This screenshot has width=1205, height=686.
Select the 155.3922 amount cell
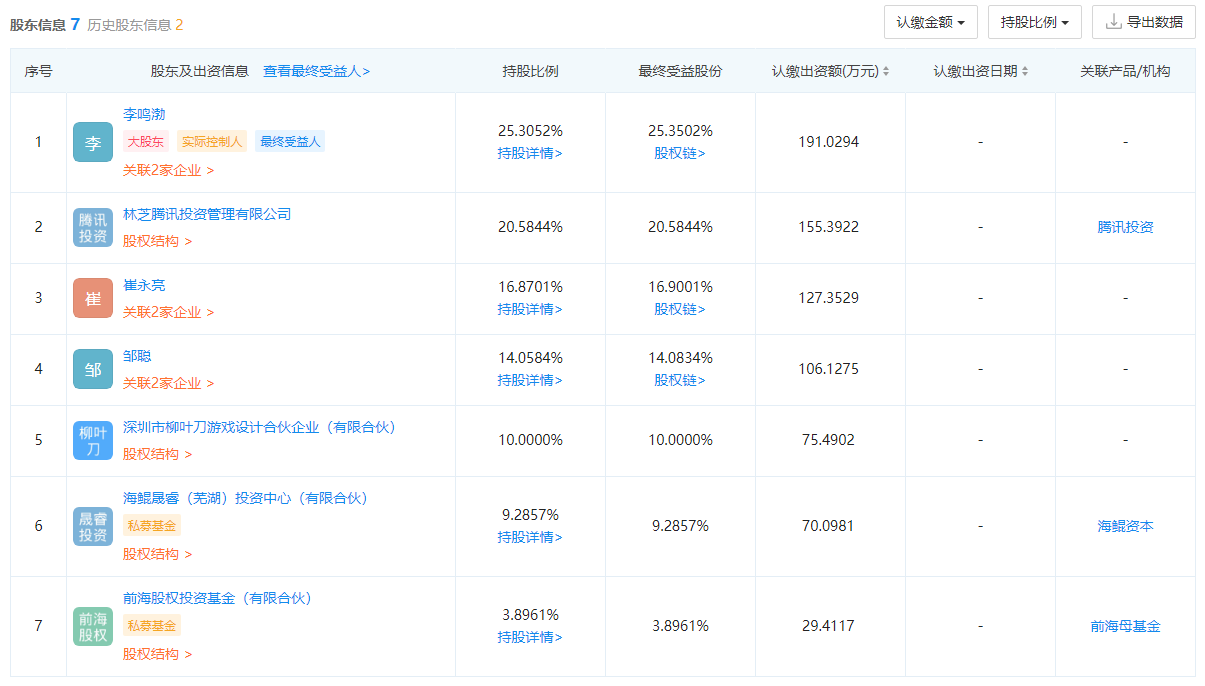[x=828, y=227]
